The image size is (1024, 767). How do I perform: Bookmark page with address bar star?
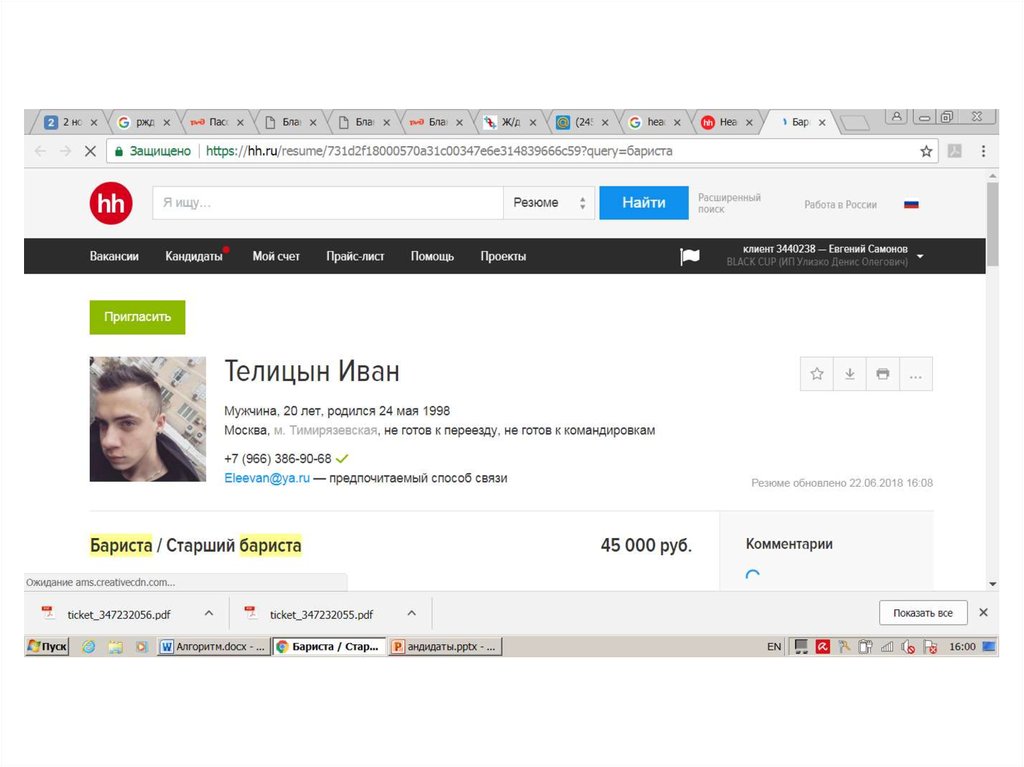tap(926, 151)
